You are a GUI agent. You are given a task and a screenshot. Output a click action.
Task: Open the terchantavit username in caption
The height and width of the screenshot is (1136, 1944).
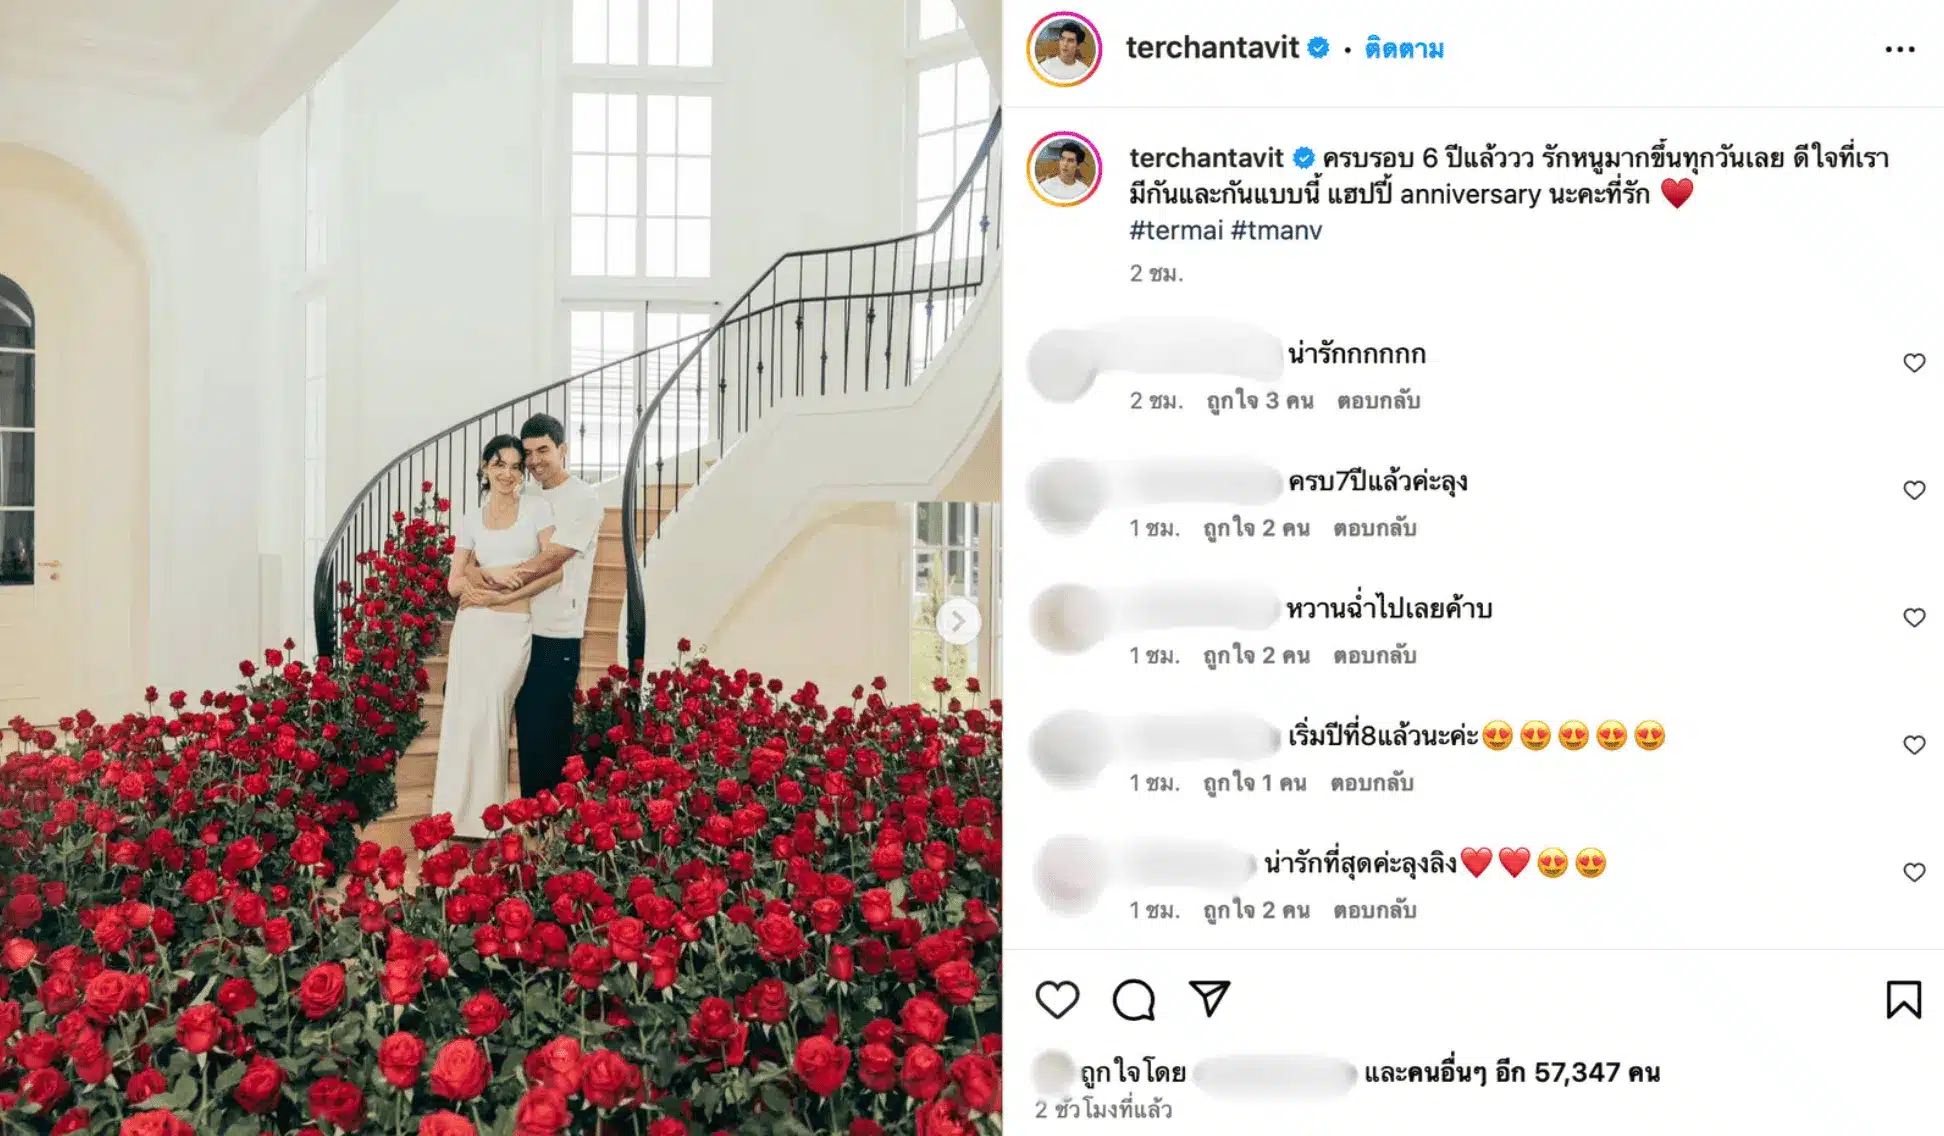pos(1206,158)
